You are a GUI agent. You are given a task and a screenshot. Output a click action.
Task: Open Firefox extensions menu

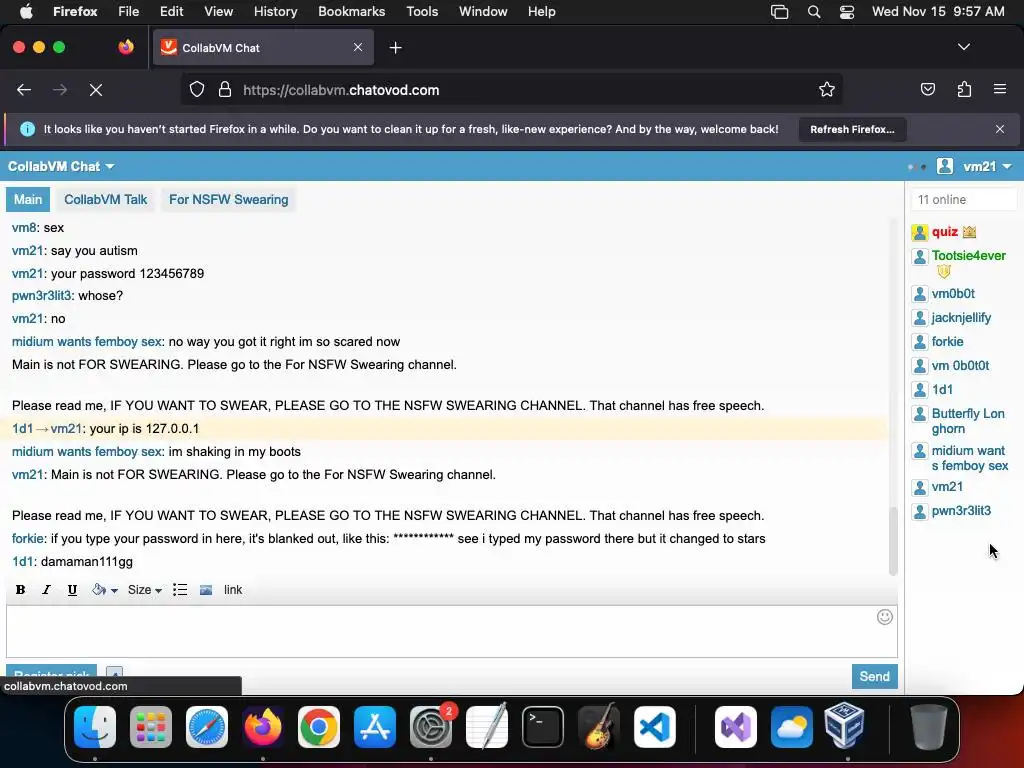(964, 89)
